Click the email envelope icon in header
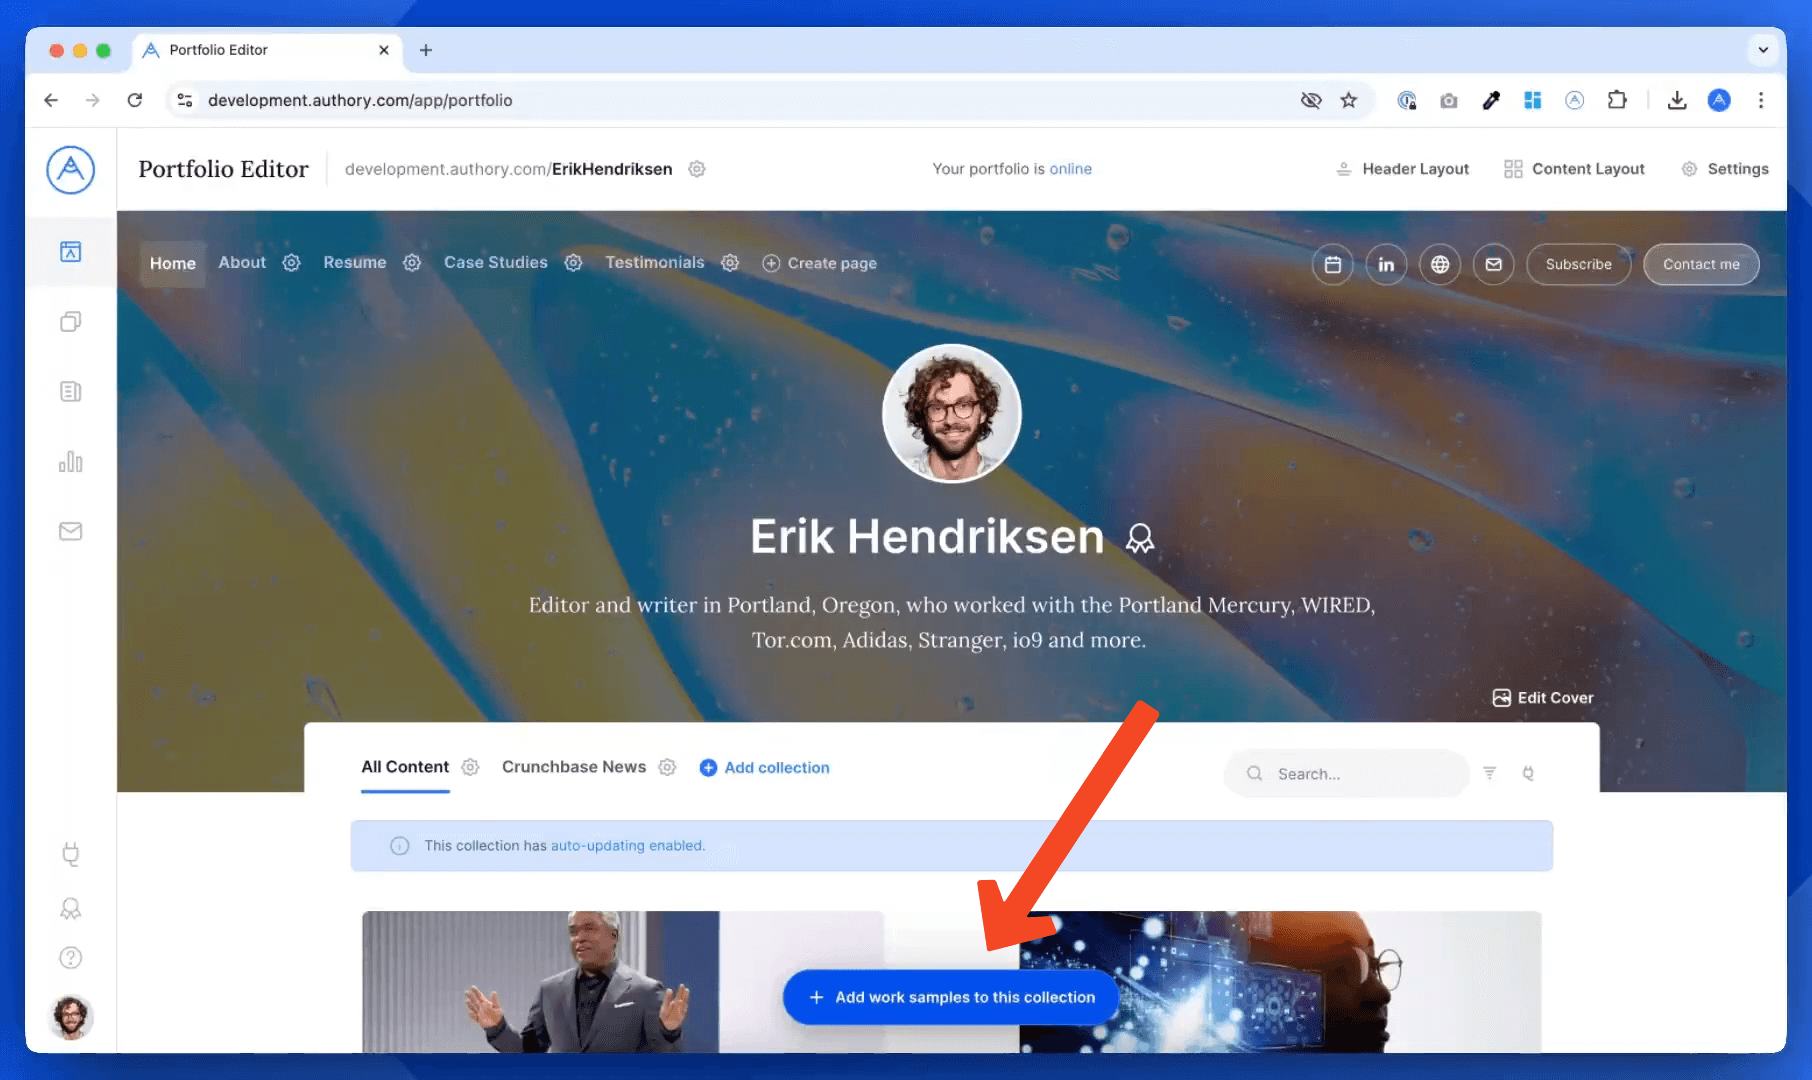 coord(1493,264)
